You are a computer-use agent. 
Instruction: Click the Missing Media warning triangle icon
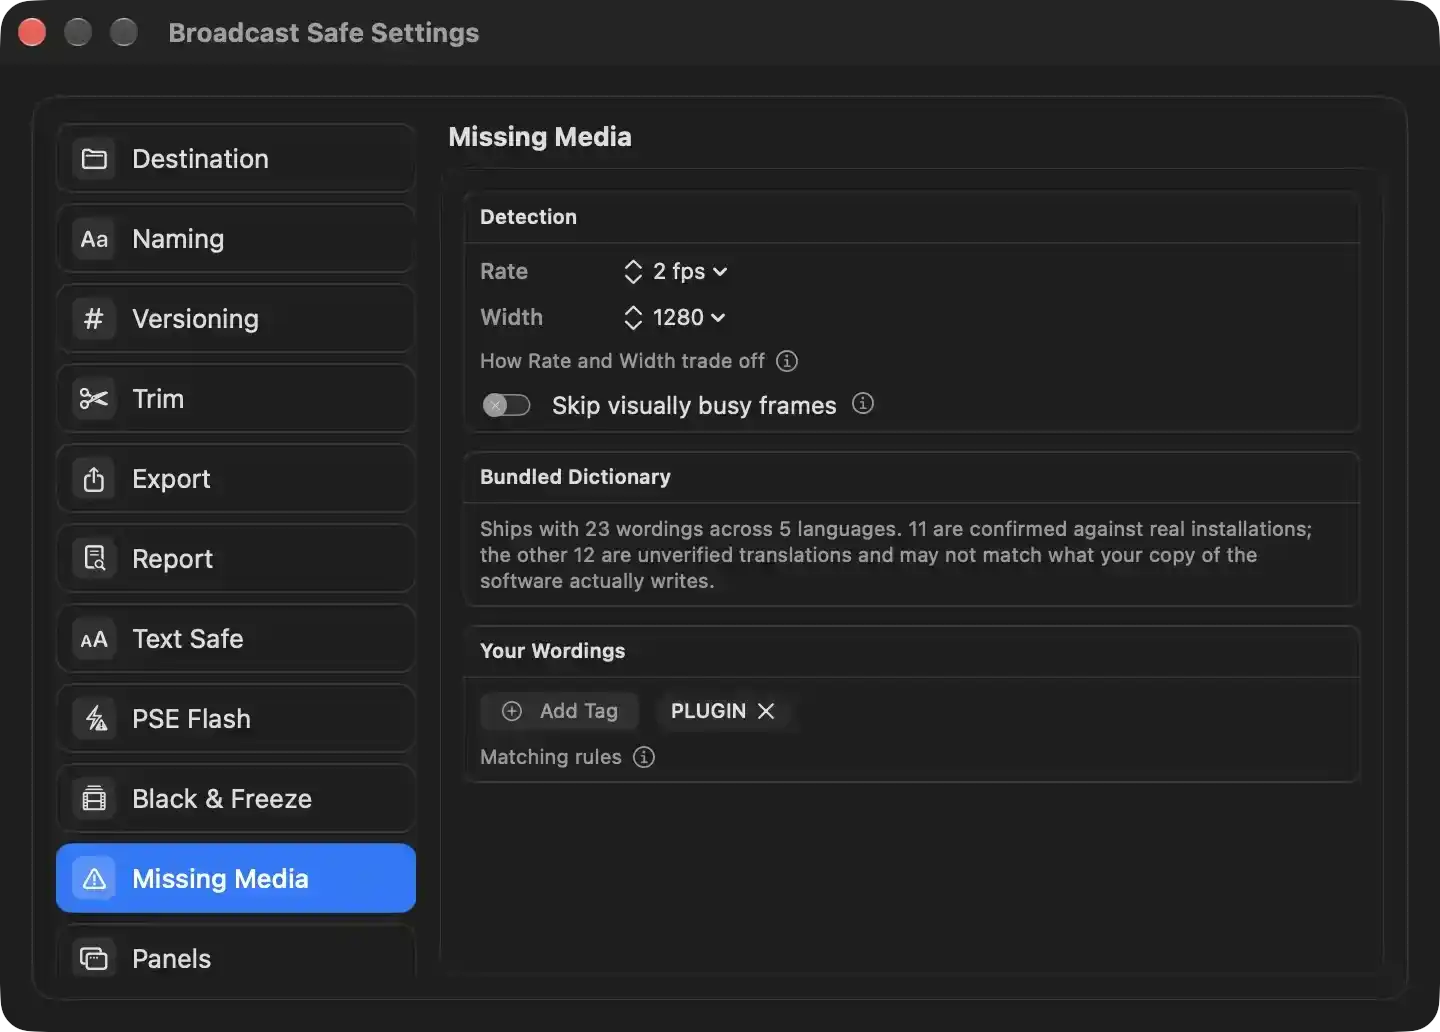94,879
